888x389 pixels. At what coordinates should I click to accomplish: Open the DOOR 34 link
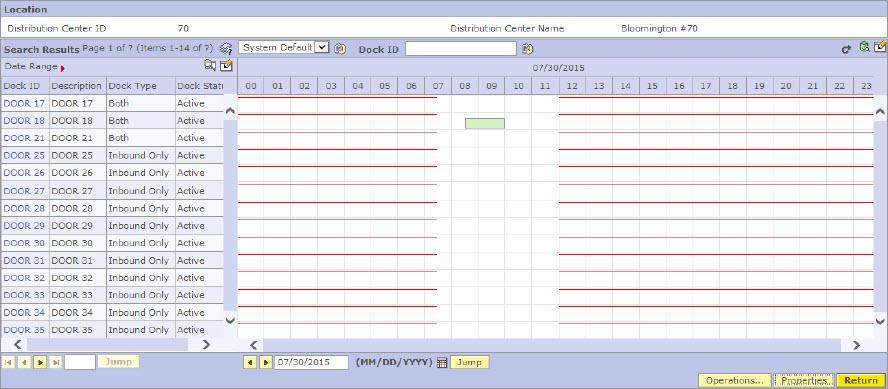(24, 313)
